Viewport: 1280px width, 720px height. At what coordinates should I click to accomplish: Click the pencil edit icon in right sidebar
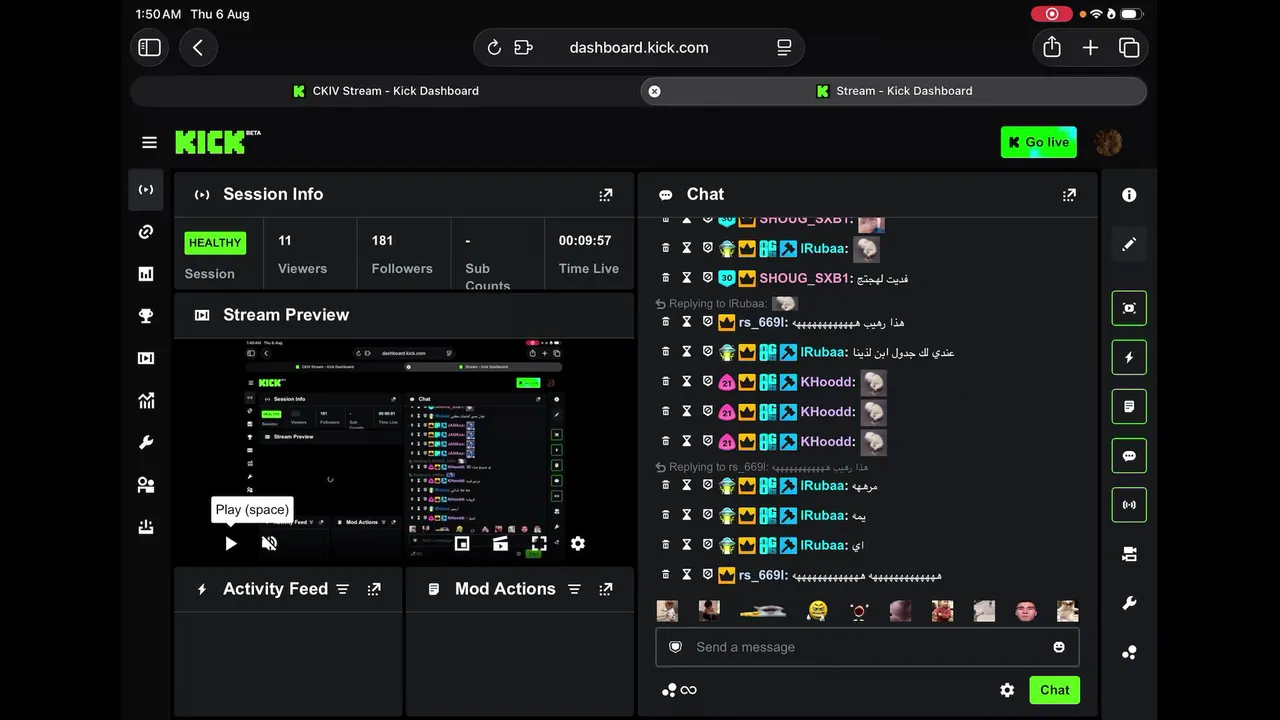tap(1129, 244)
